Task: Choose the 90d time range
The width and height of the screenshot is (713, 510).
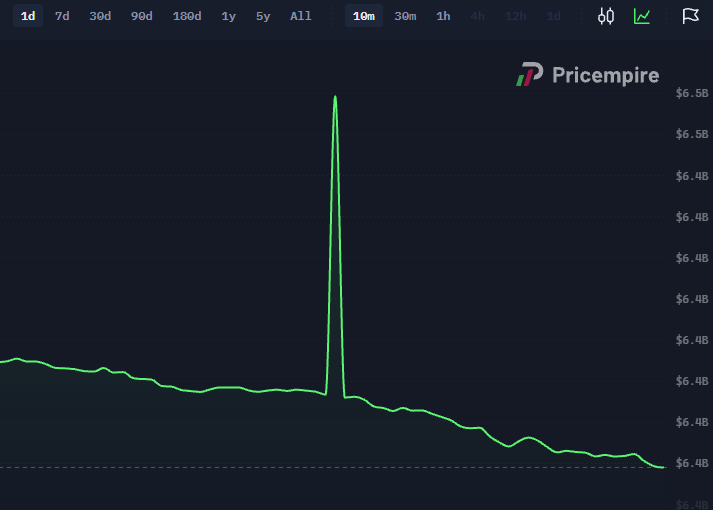Action: click(x=141, y=16)
